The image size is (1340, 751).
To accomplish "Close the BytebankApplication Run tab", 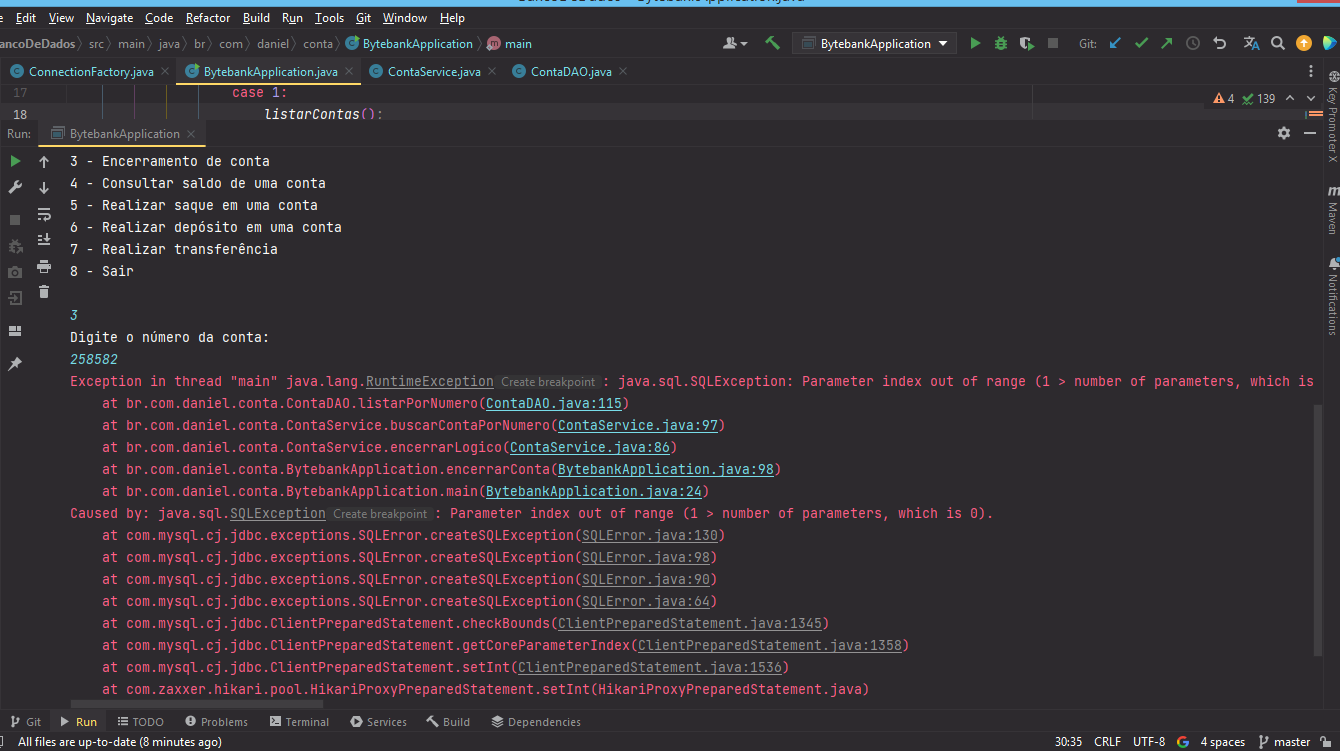I will tap(191, 134).
